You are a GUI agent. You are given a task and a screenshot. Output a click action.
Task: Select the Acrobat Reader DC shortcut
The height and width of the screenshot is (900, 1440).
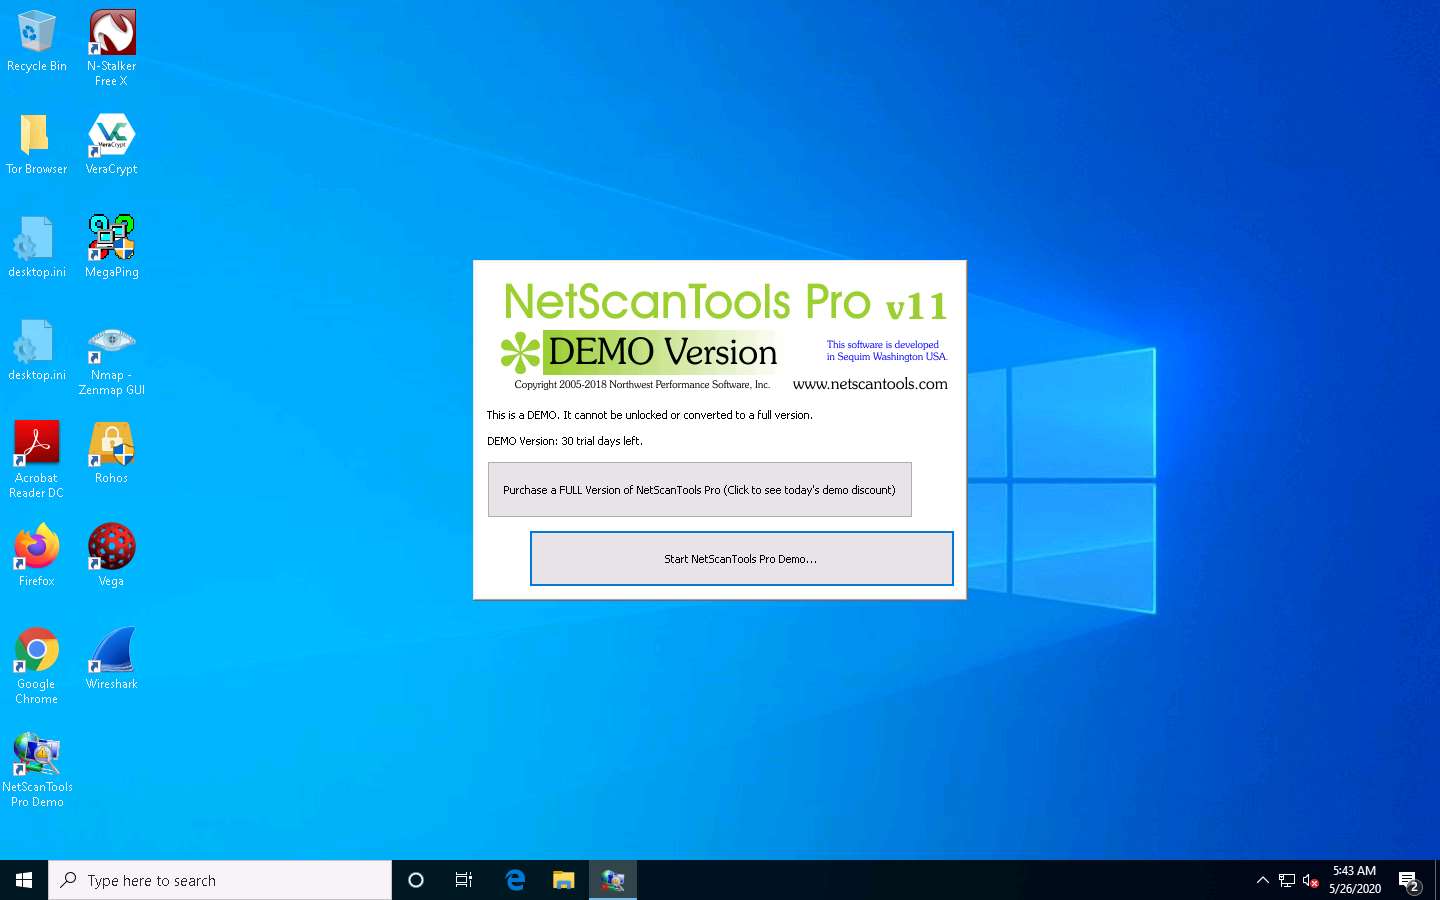click(x=37, y=460)
